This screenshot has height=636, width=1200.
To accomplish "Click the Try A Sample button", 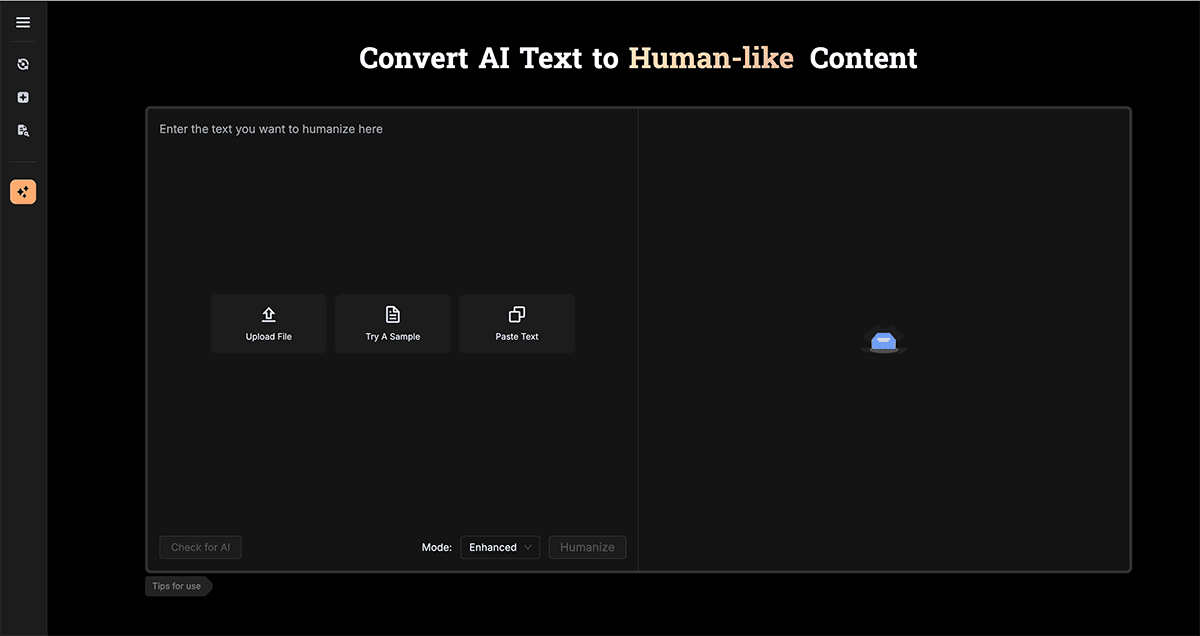I will [393, 323].
